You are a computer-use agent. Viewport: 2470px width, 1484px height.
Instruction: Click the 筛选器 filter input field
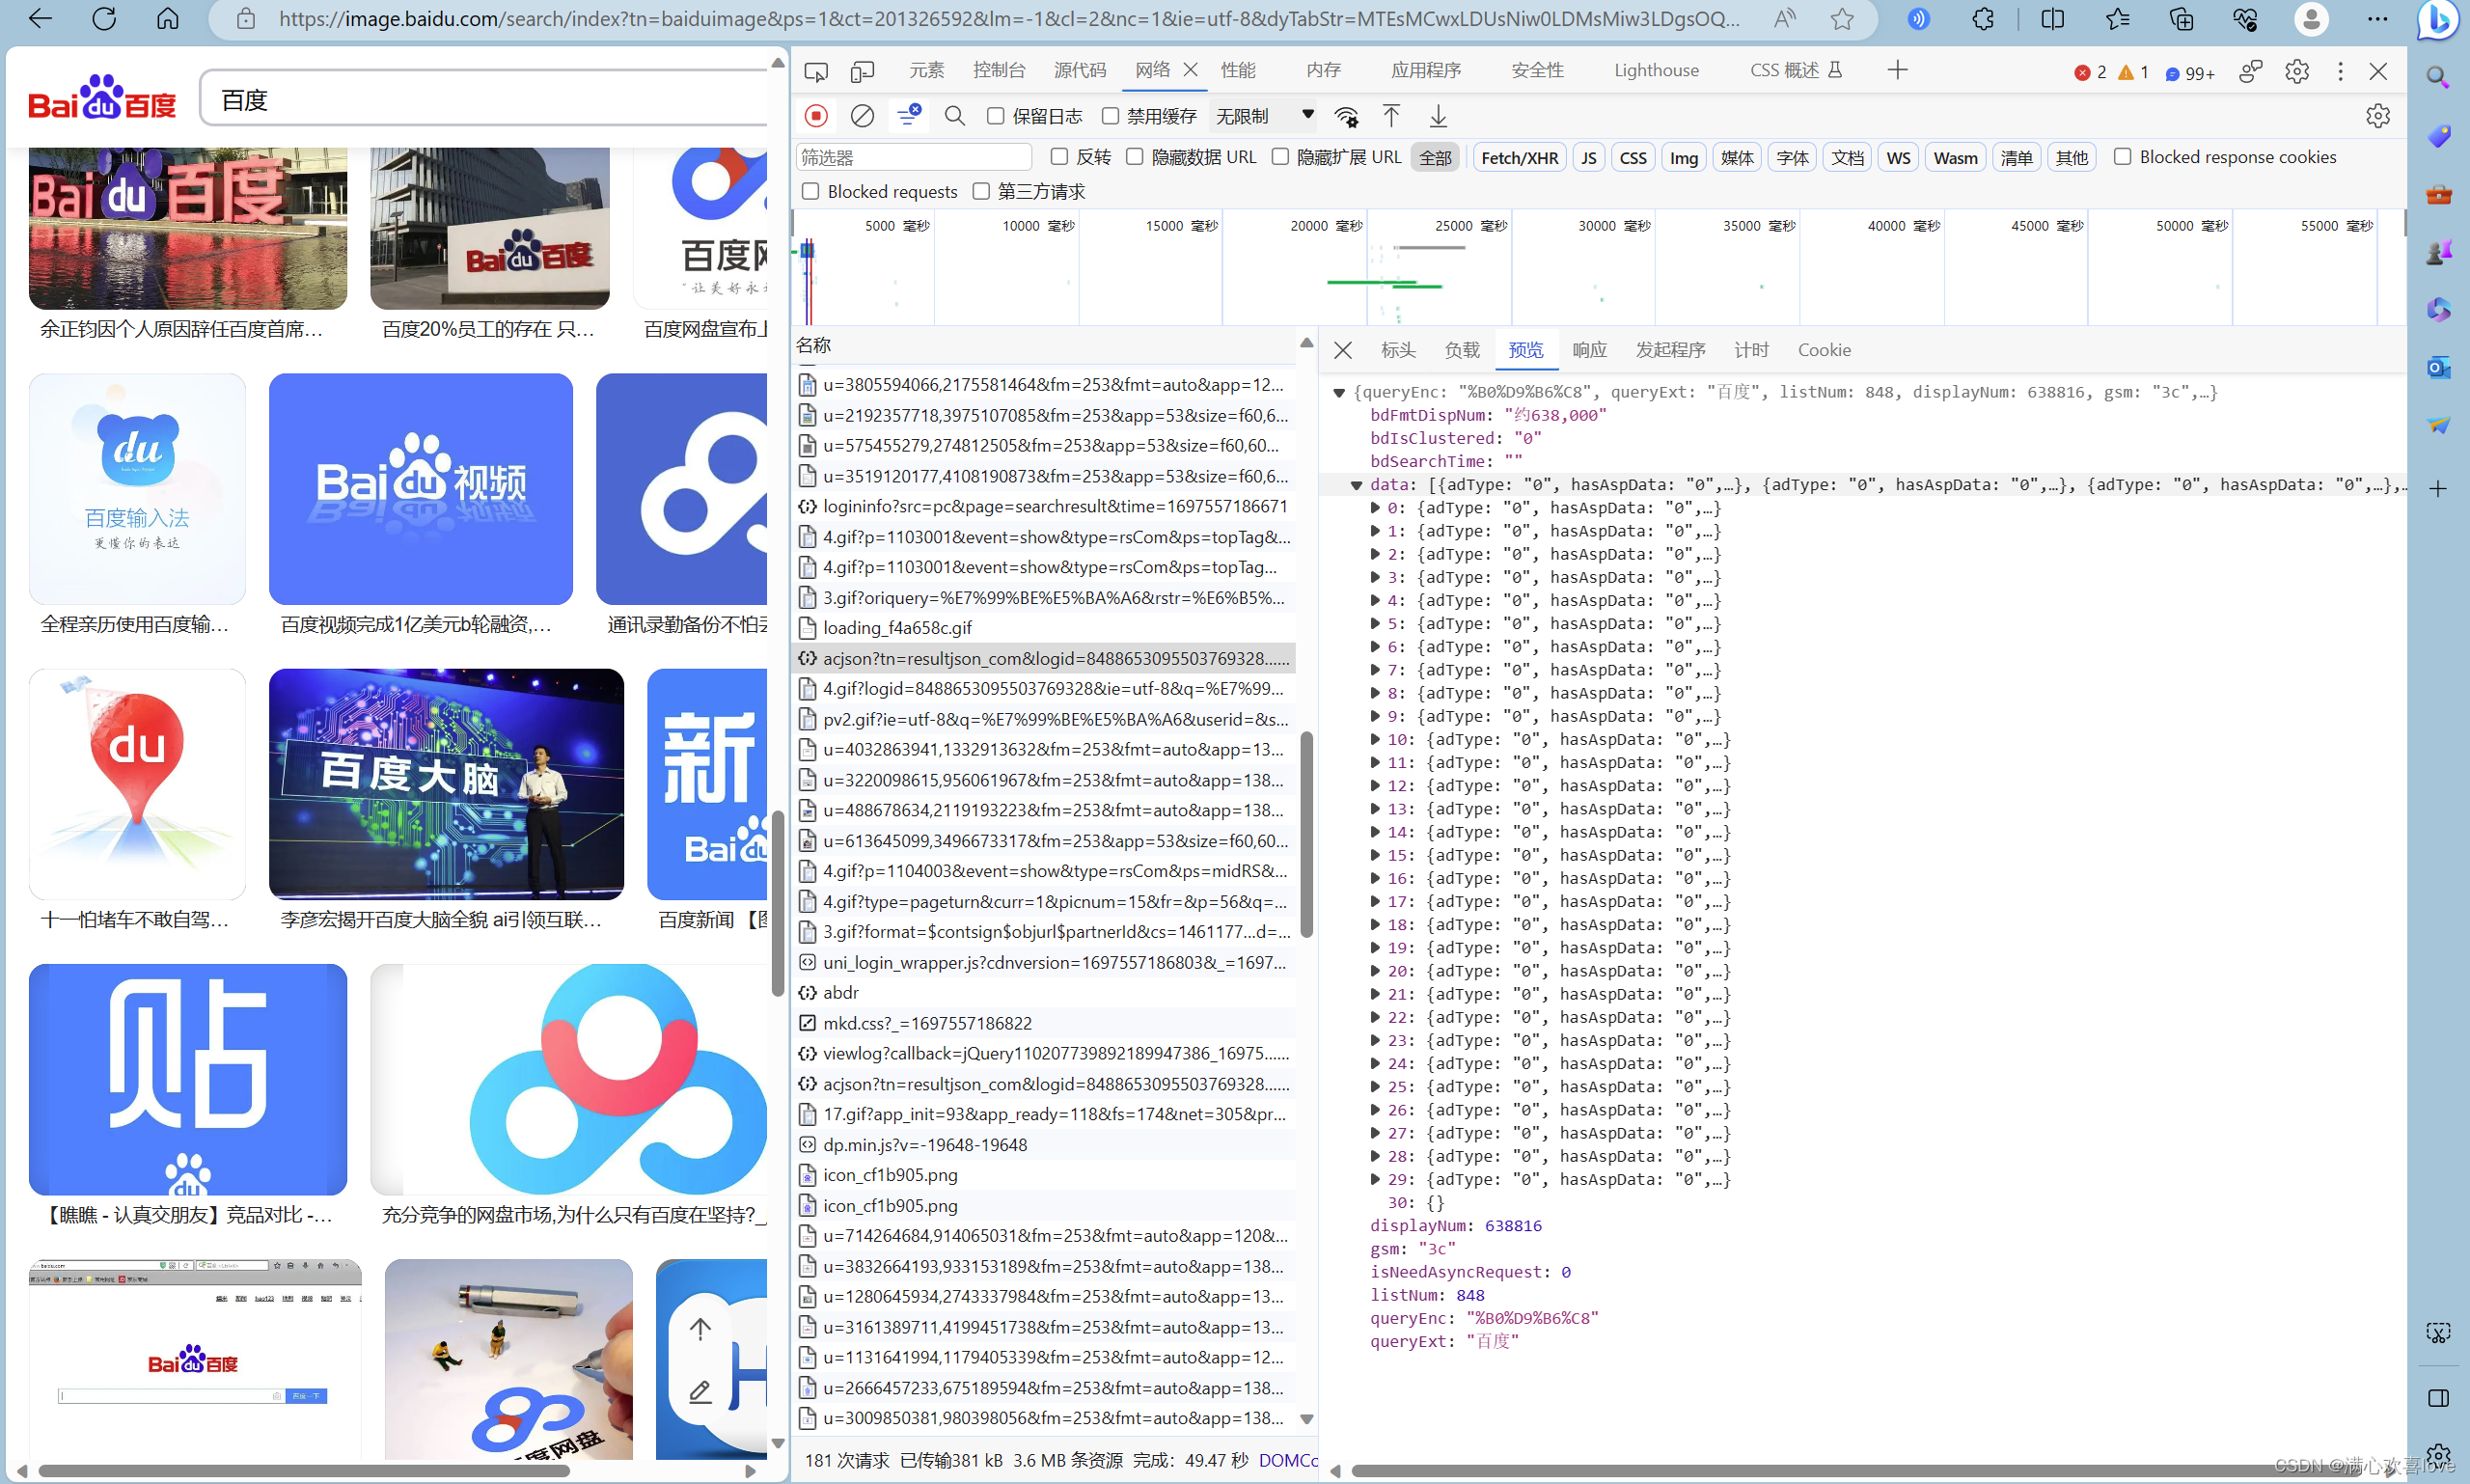pyautogui.click(x=913, y=158)
